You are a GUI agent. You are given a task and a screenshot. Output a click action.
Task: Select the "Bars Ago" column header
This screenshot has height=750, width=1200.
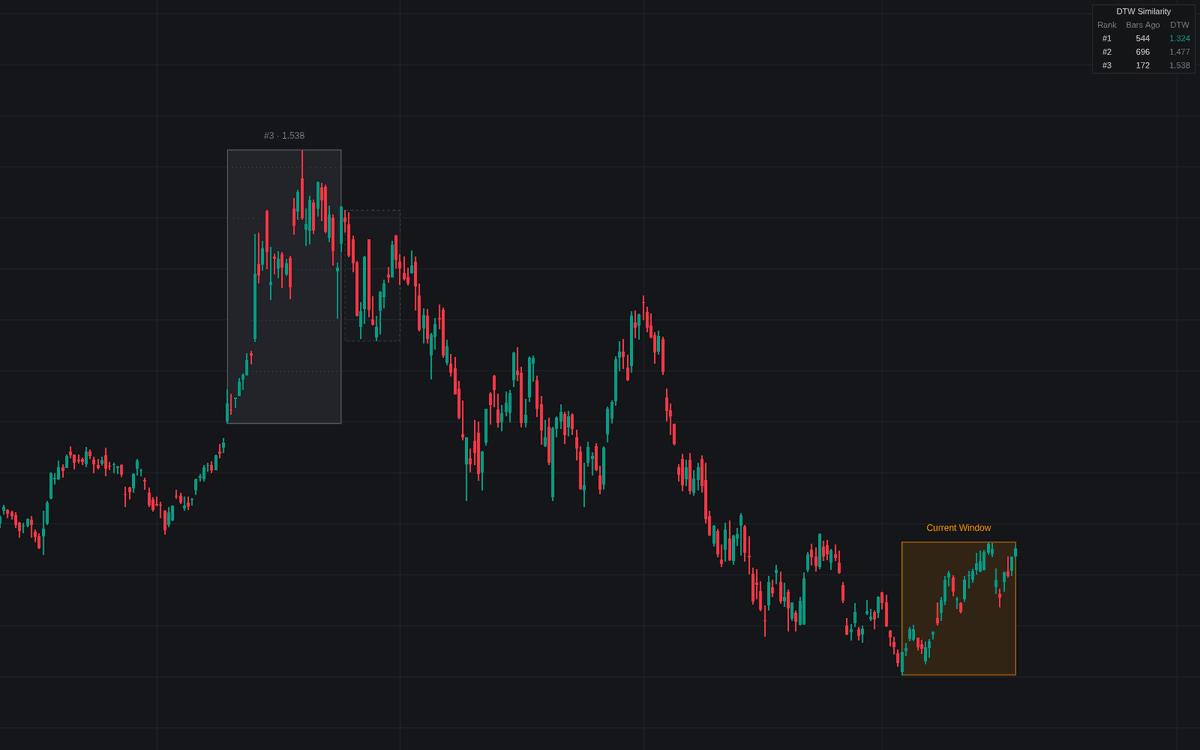(x=1143, y=25)
